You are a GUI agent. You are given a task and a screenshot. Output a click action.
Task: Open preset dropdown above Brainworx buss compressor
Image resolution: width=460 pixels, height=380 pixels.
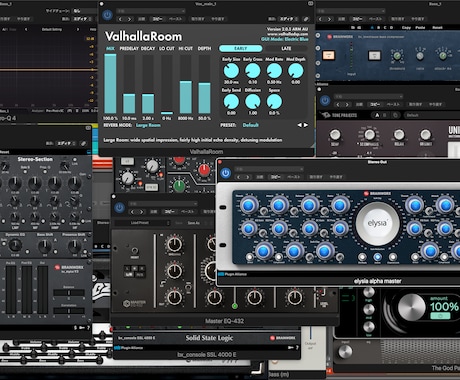tap(351, 11)
